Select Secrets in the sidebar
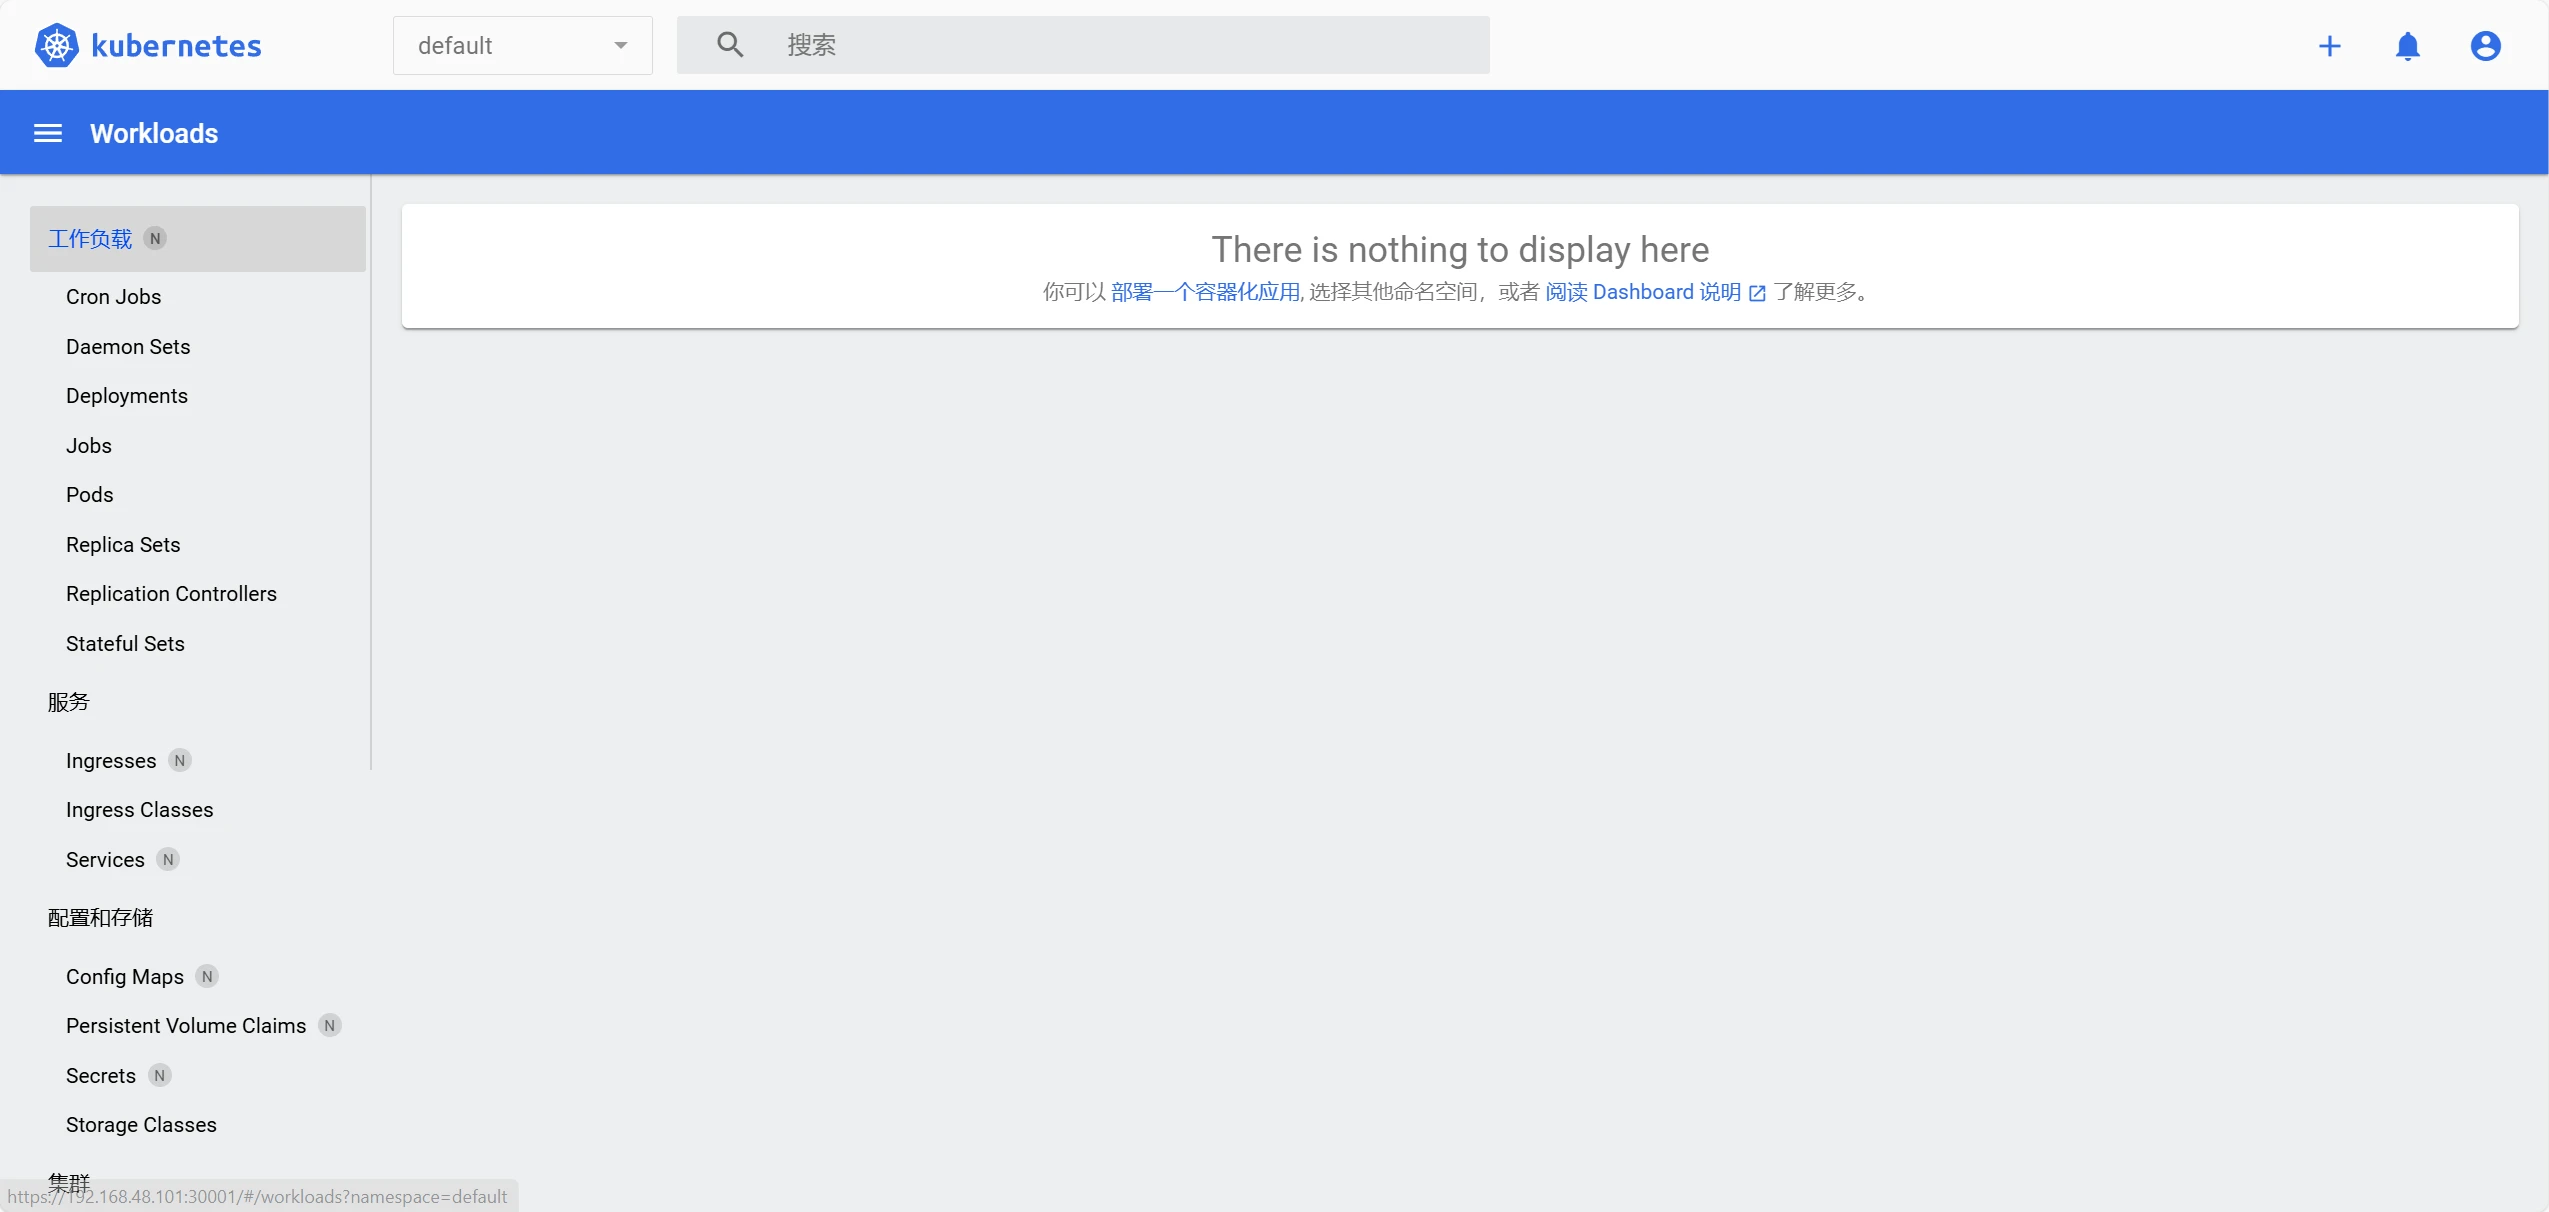This screenshot has height=1212, width=2549. pyautogui.click(x=101, y=1076)
